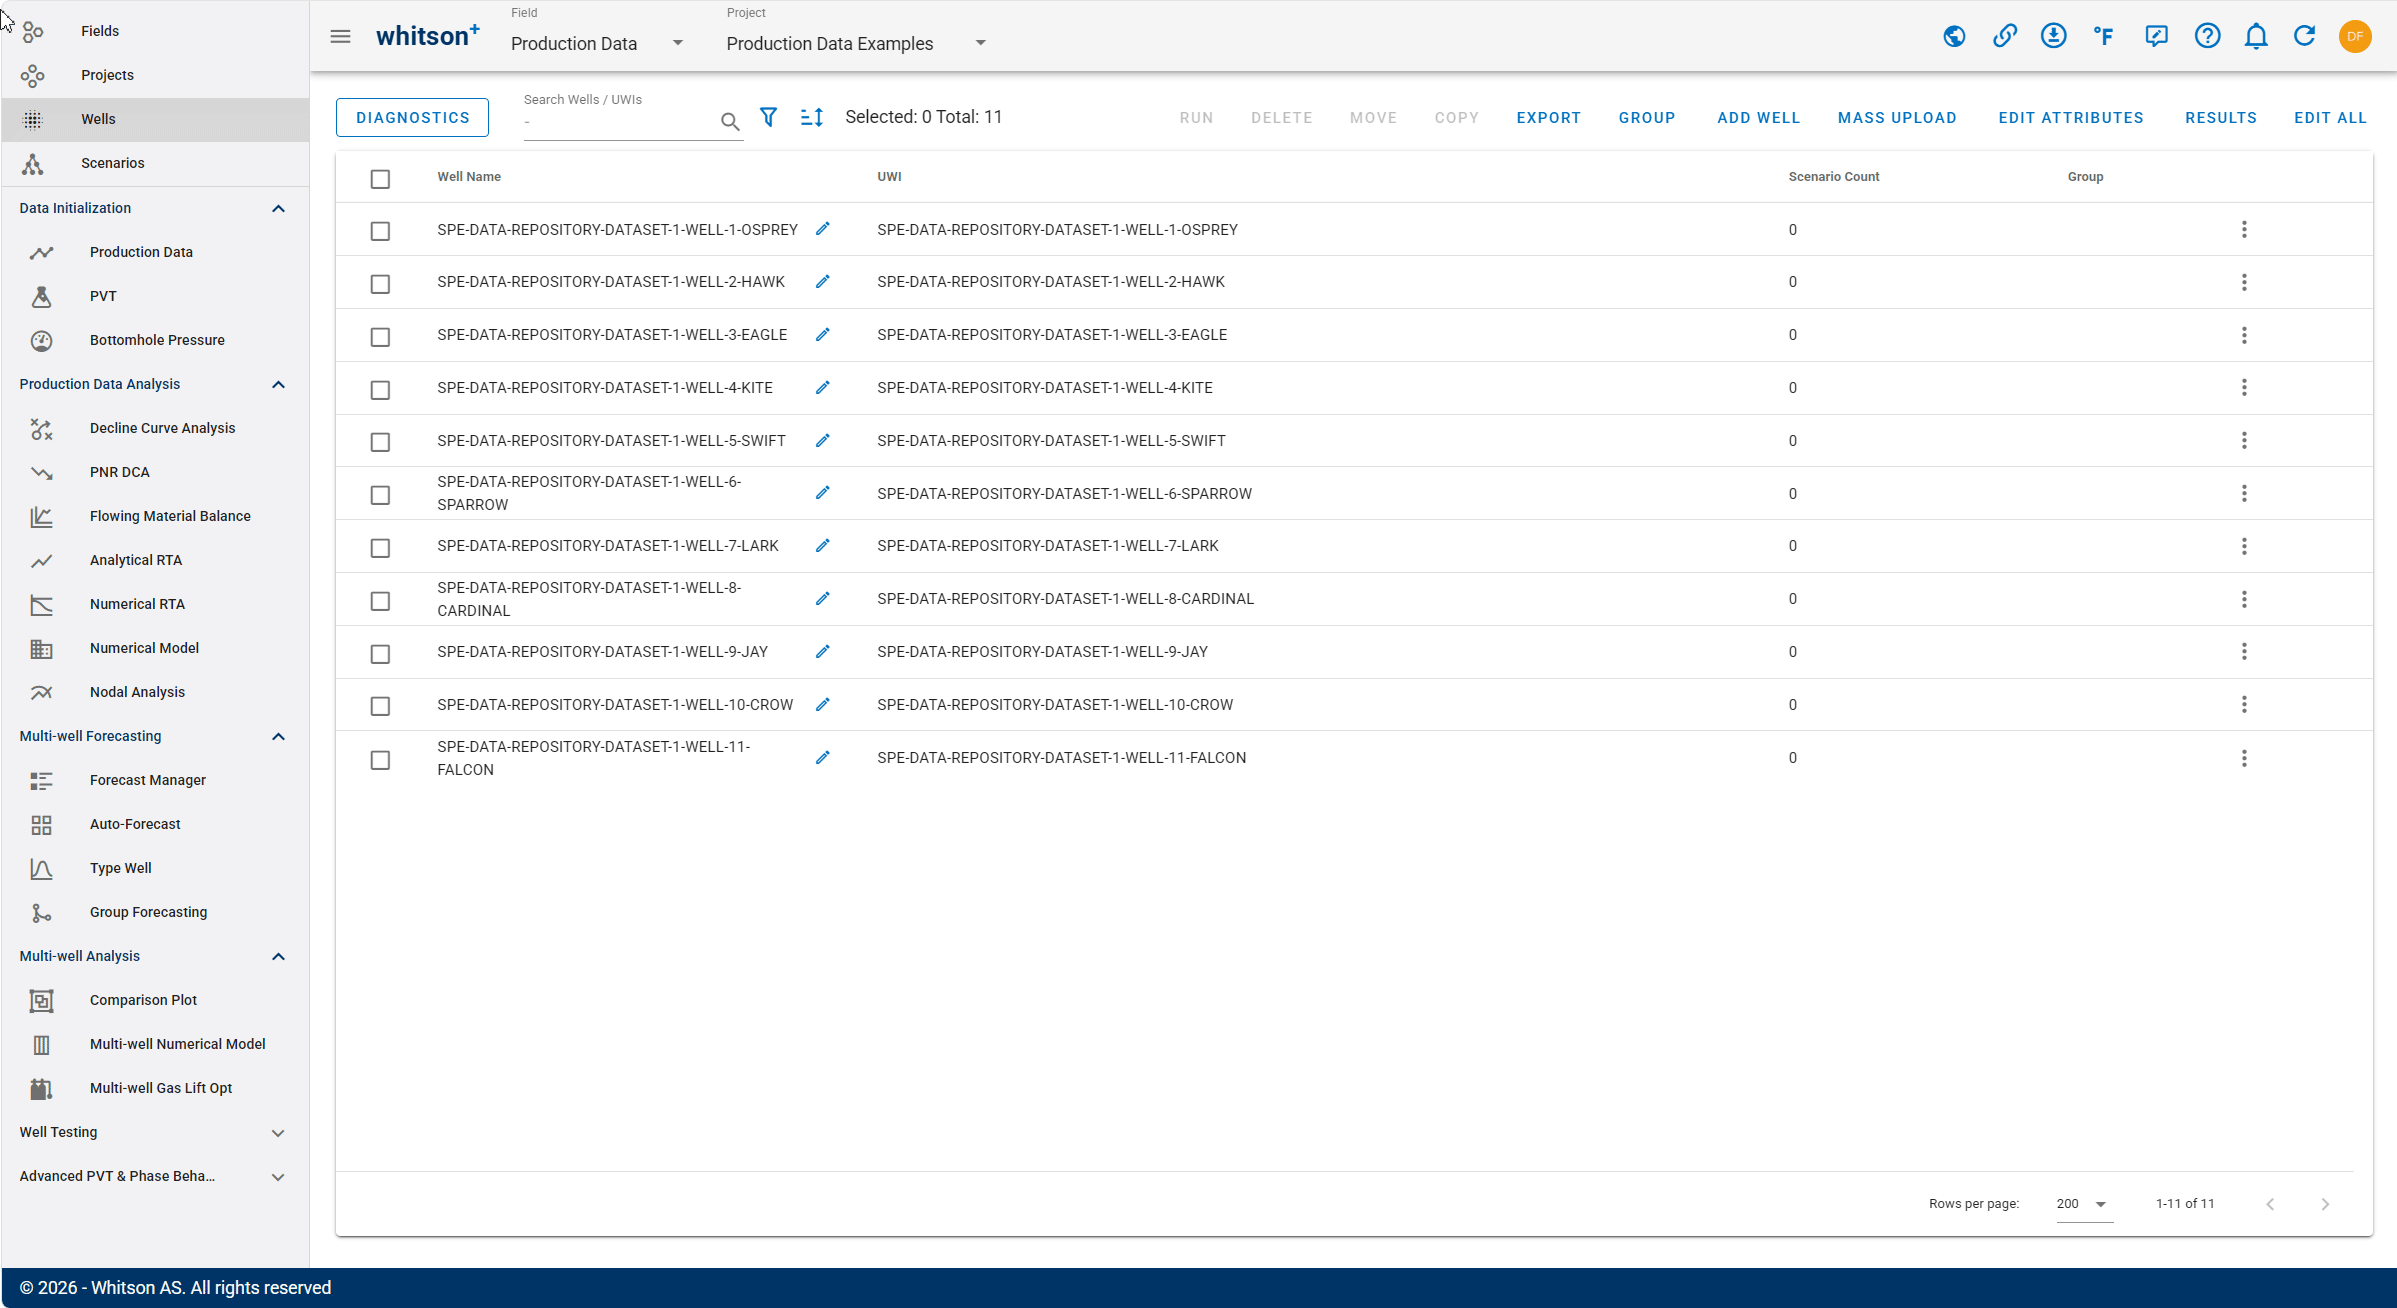The image size is (2397, 1308).
Task: Click the Well Name column header
Action: point(469,176)
